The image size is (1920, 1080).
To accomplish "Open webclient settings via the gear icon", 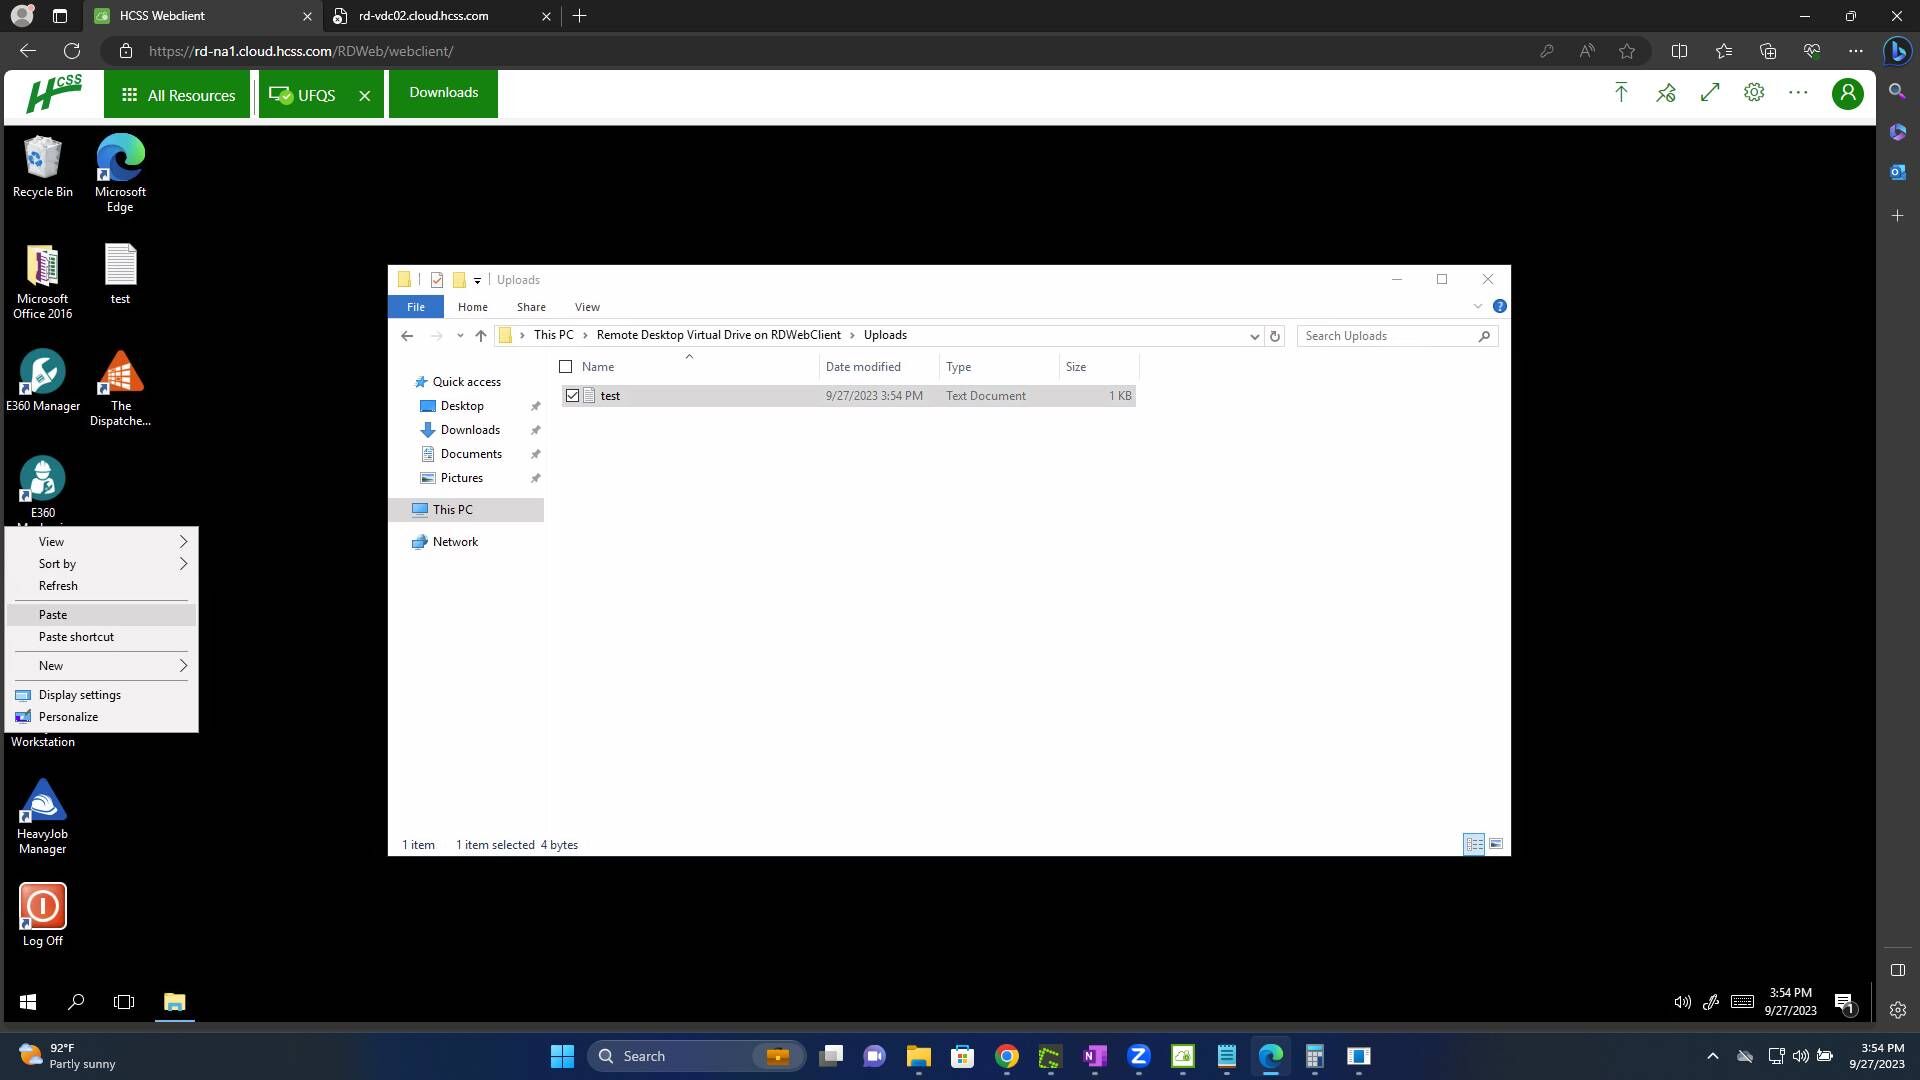I will (x=1754, y=92).
